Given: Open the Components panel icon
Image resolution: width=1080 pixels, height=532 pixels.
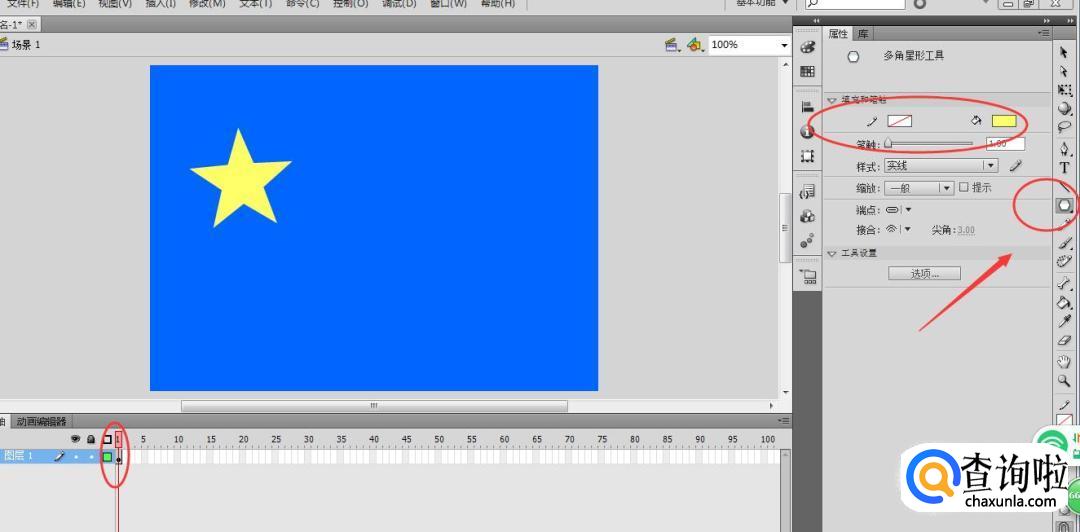Looking at the screenshot, I should point(808,216).
